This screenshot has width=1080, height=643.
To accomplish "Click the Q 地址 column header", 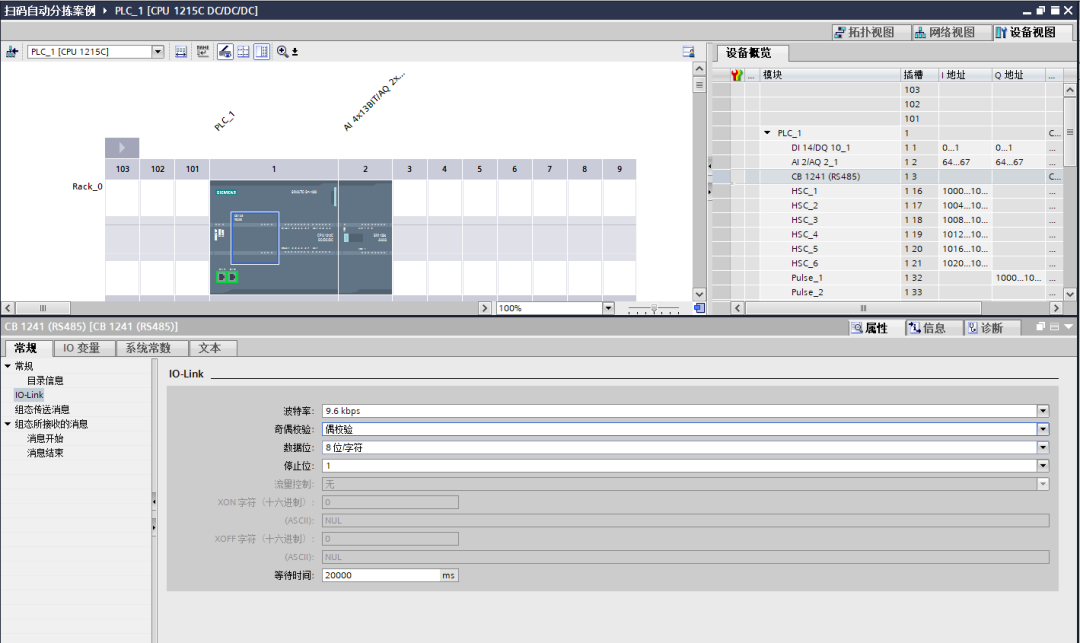I will coord(1019,75).
